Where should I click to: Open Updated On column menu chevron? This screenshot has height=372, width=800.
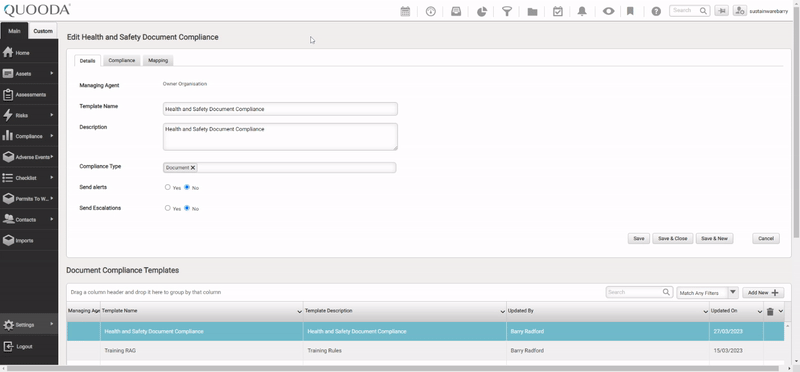coord(760,311)
